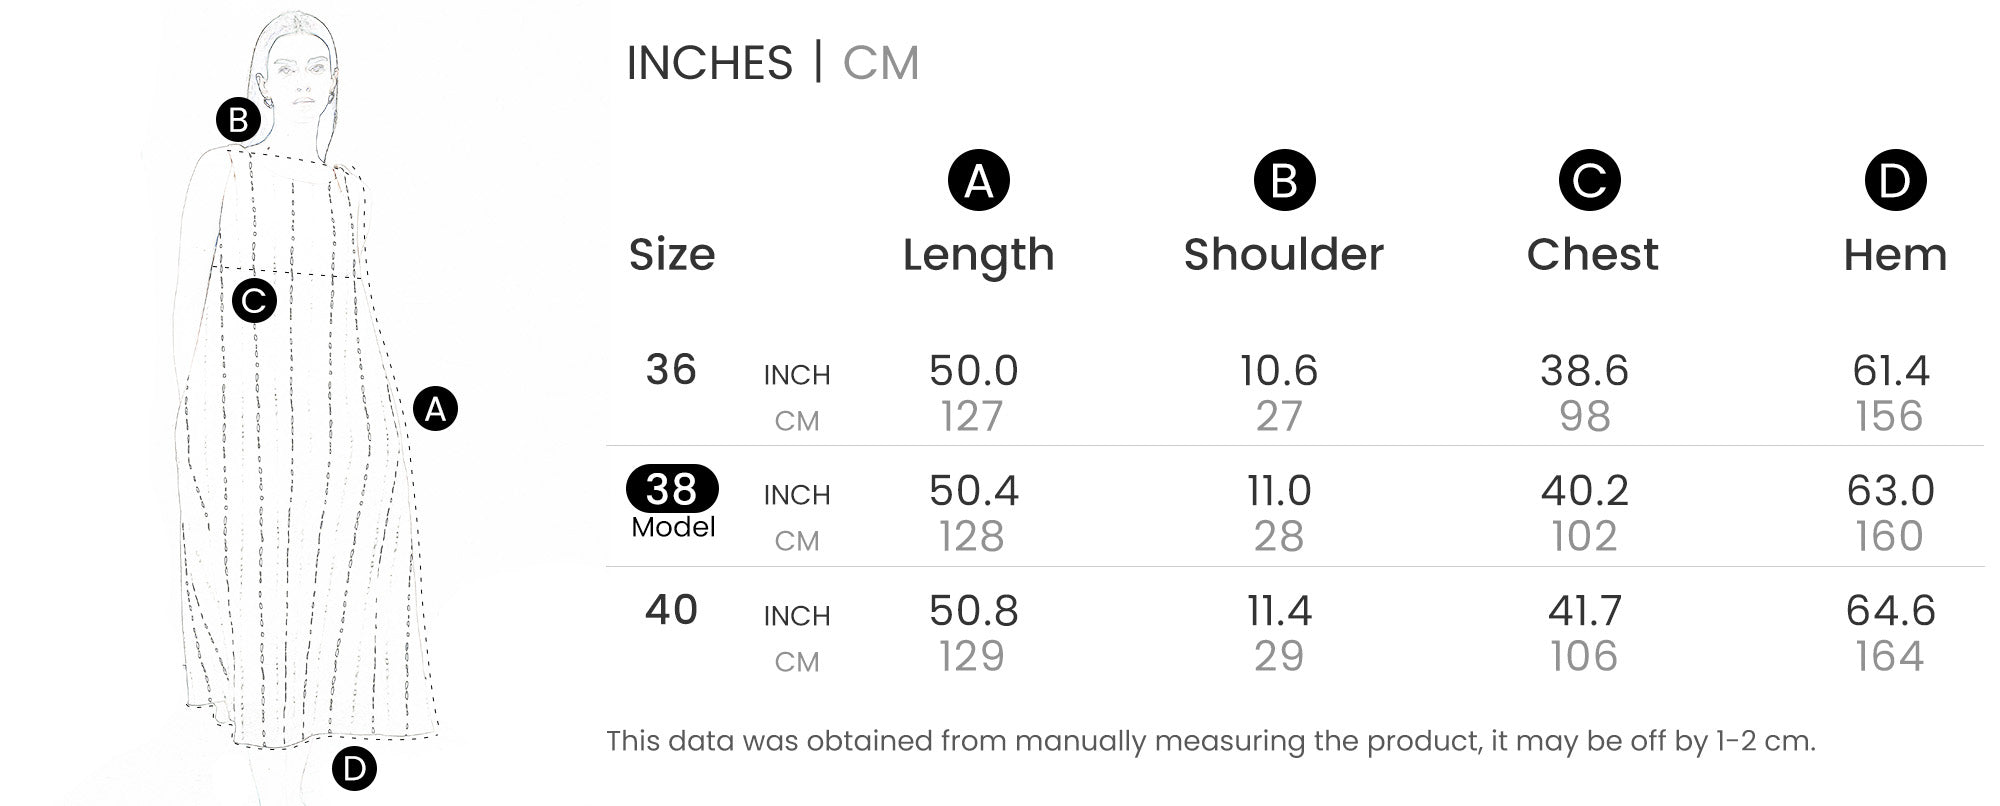Switch units to CM tab

[x=880, y=63]
